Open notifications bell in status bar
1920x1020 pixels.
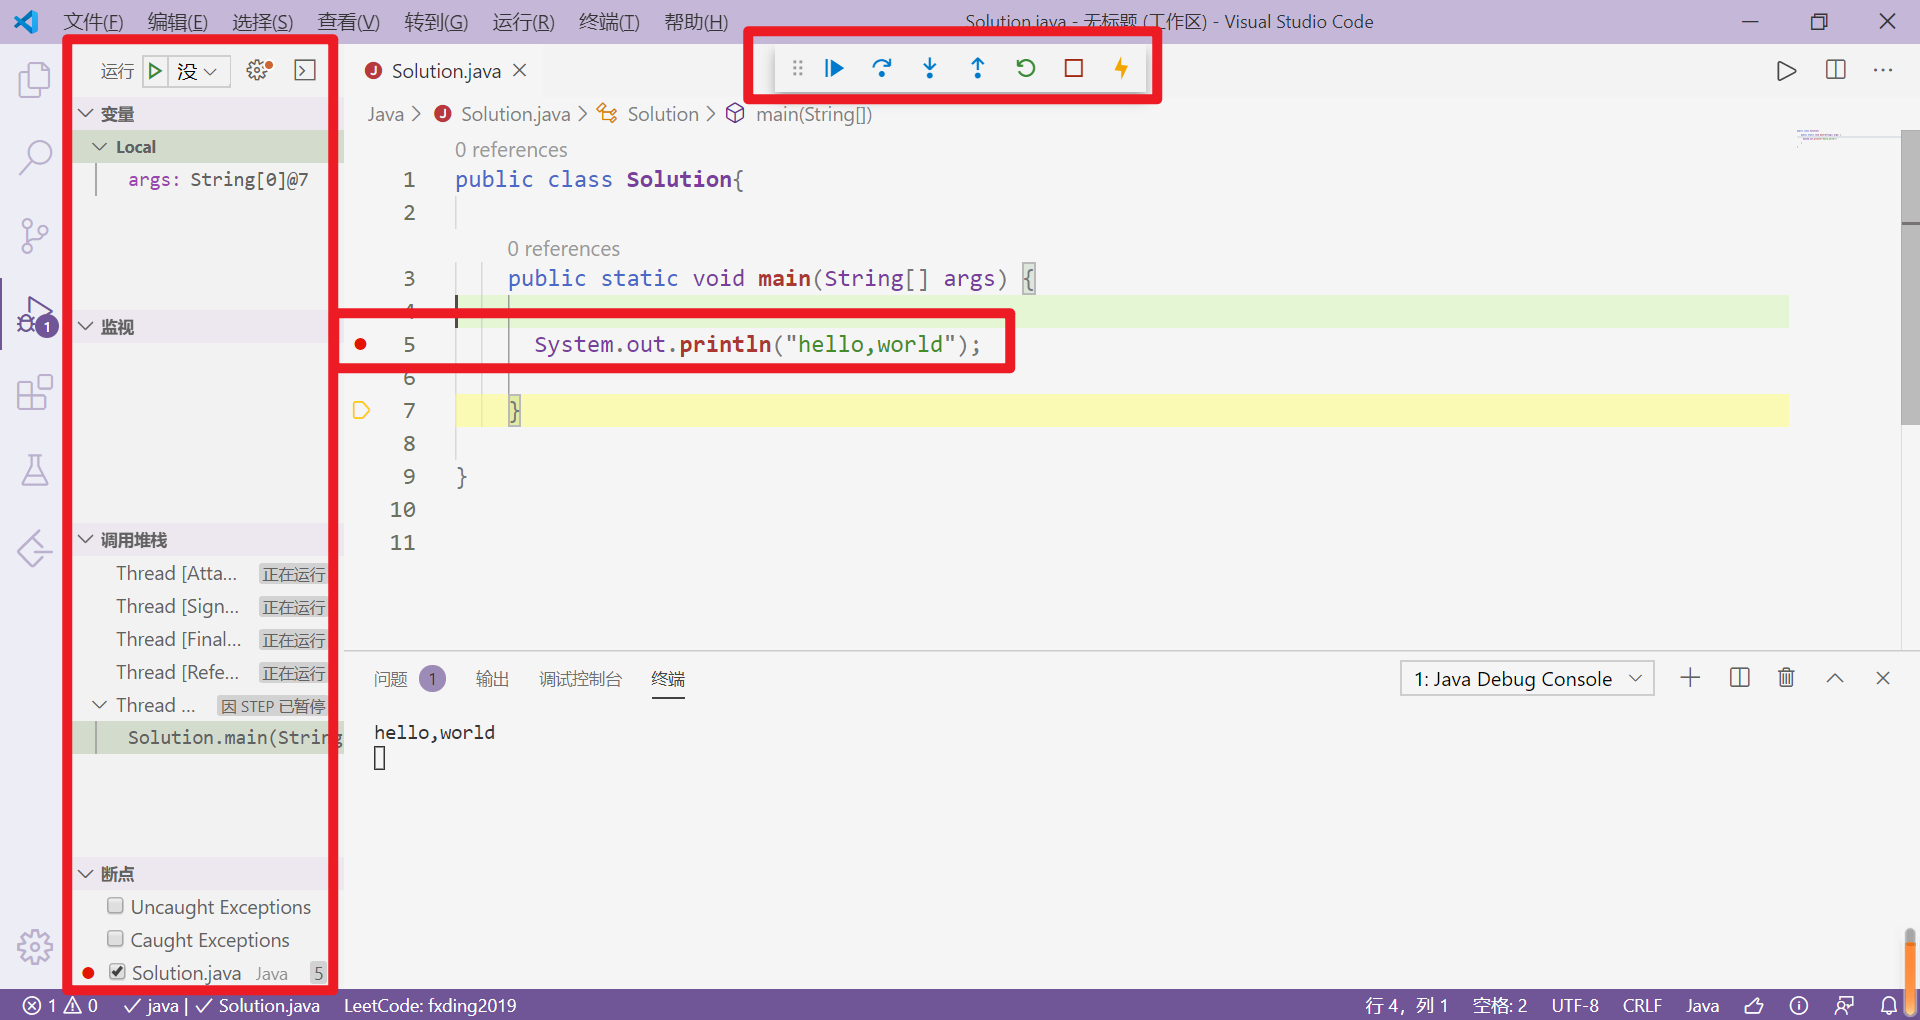point(1889,1005)
